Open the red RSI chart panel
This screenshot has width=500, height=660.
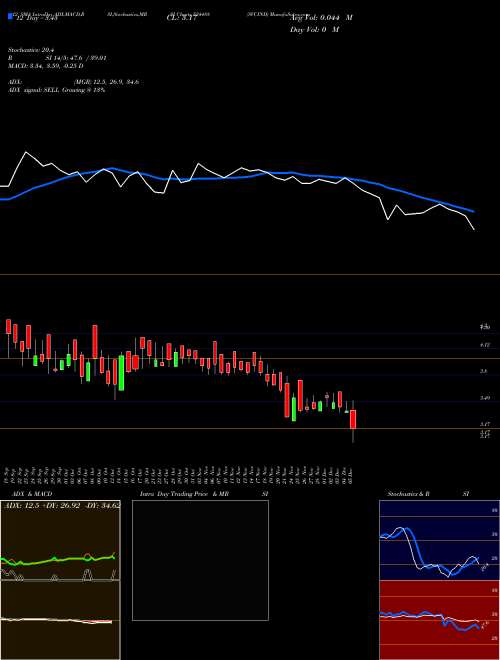439,620
